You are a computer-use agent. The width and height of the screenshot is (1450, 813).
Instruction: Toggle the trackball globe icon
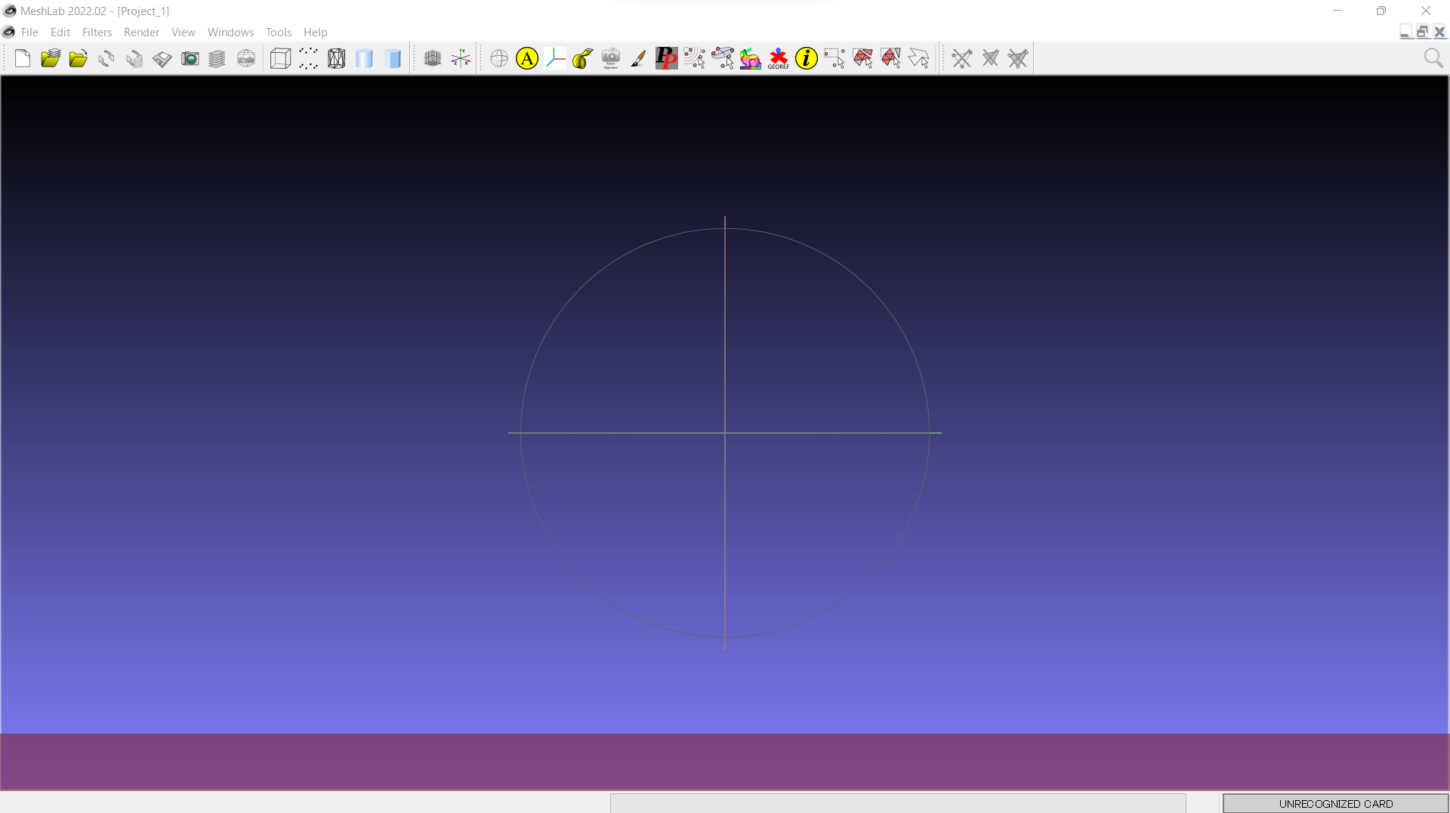(499, 59)
